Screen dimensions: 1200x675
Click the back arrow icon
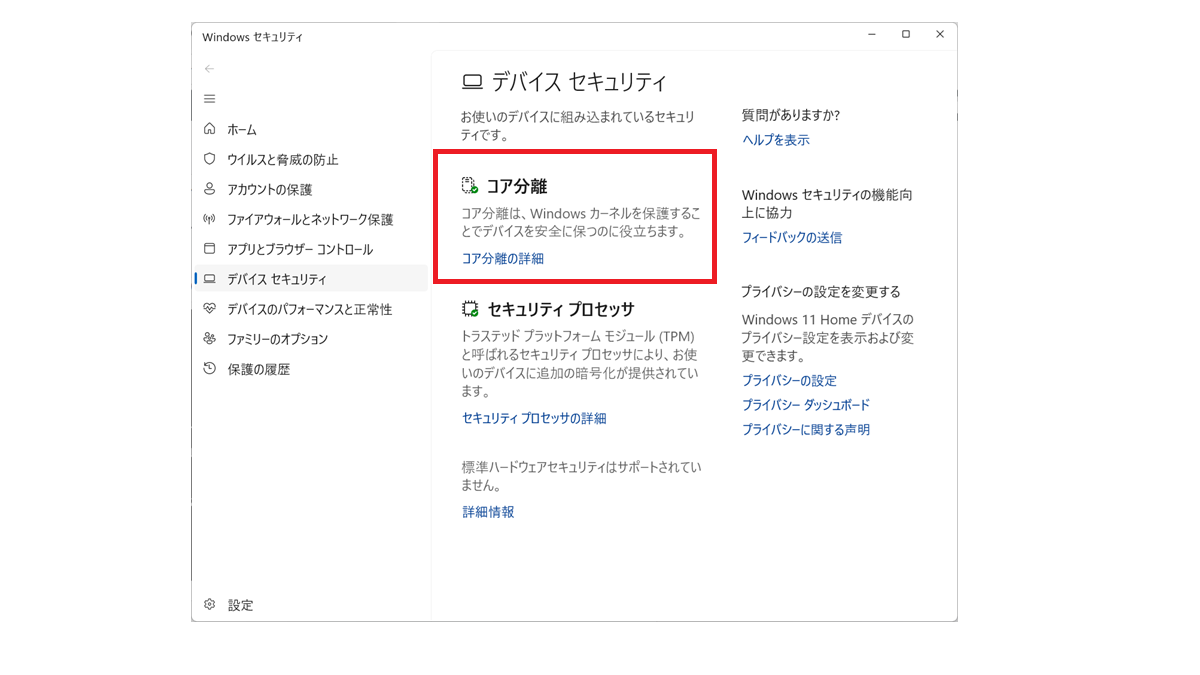pos(209,69)
